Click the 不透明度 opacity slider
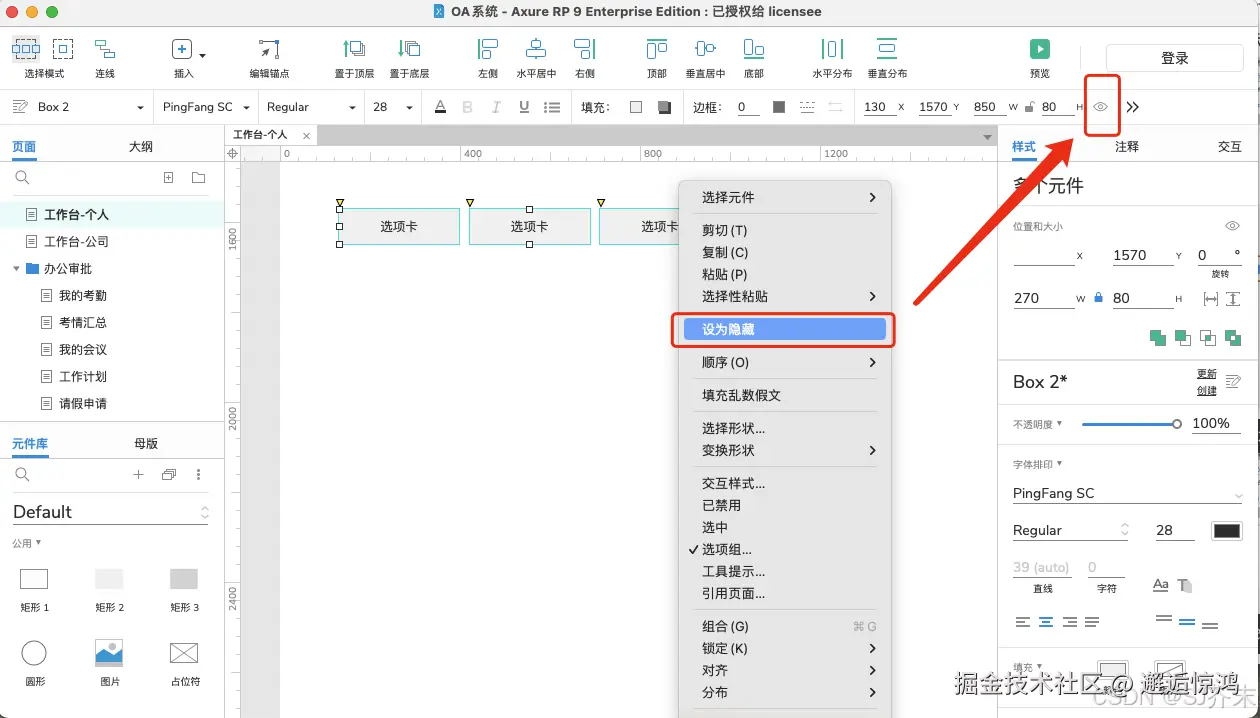 coord(1131,424)
